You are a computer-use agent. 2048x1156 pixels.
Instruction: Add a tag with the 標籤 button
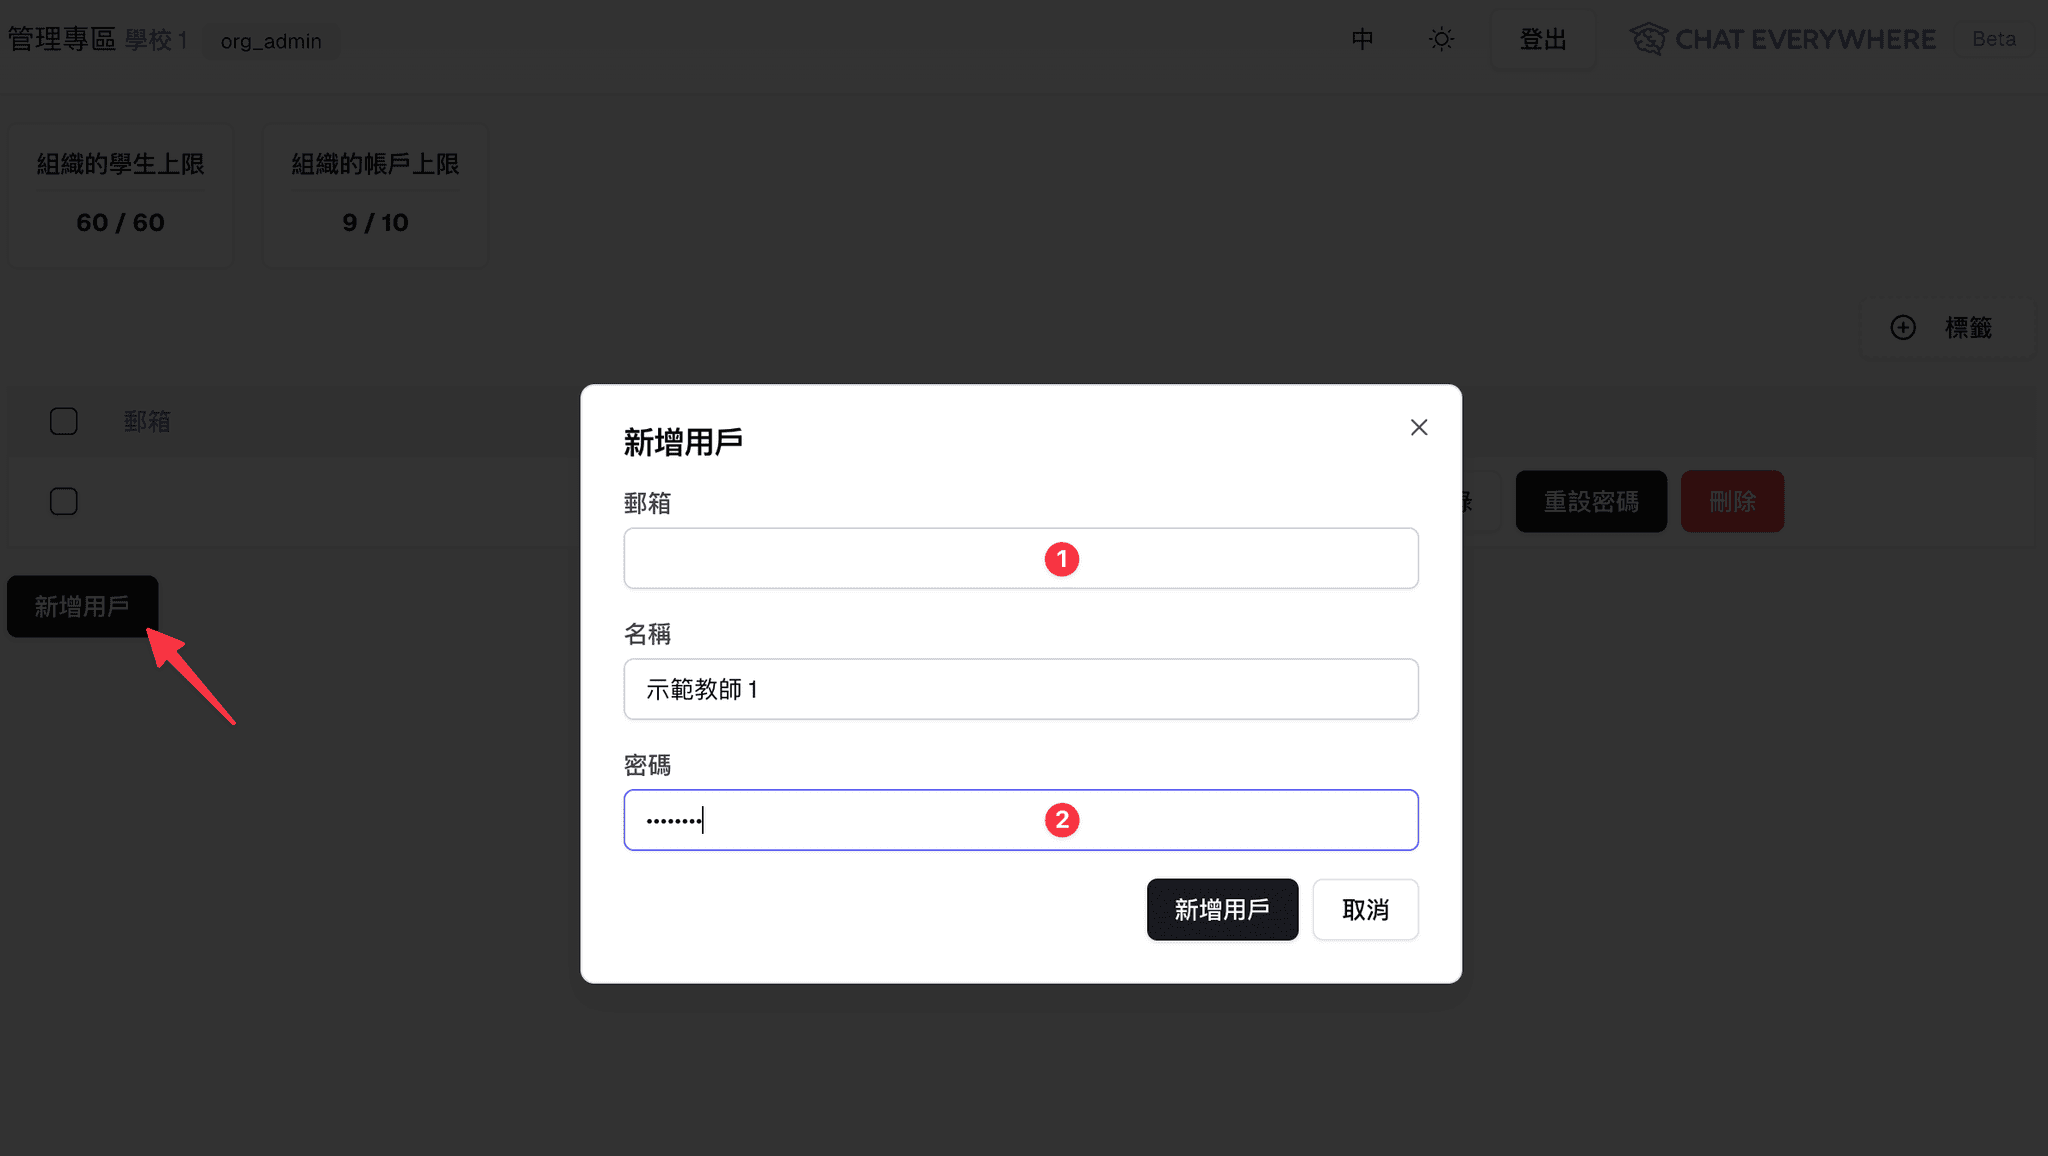1946,327
